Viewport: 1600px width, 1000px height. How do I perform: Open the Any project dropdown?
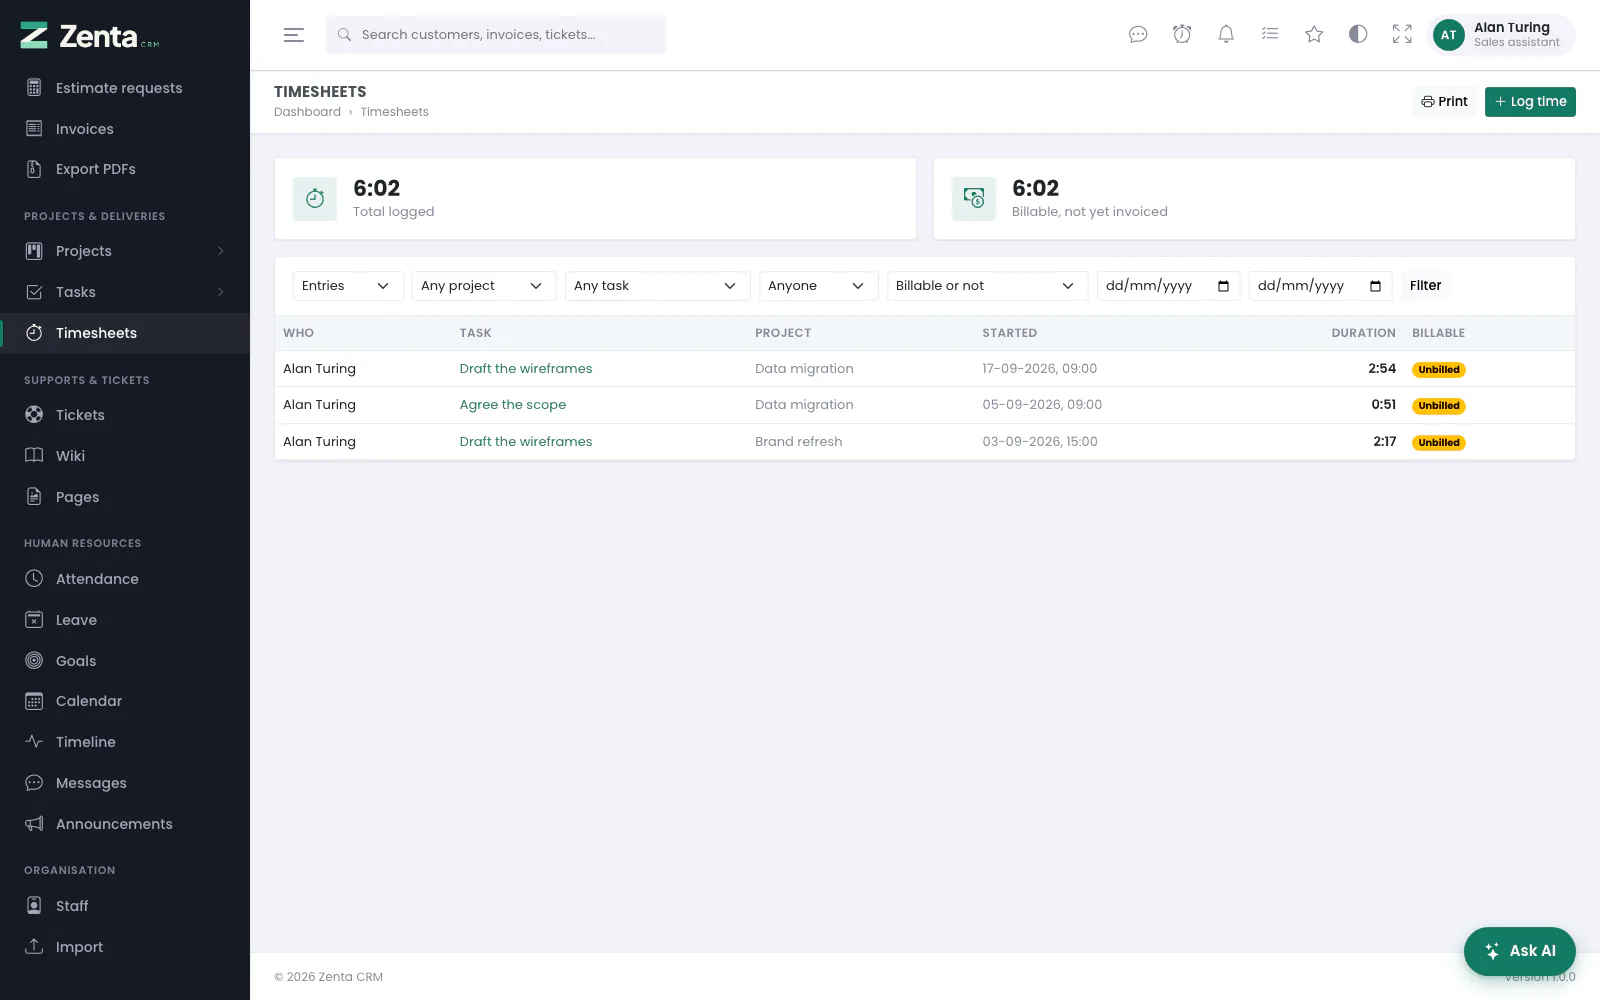[x=482, y=286]
